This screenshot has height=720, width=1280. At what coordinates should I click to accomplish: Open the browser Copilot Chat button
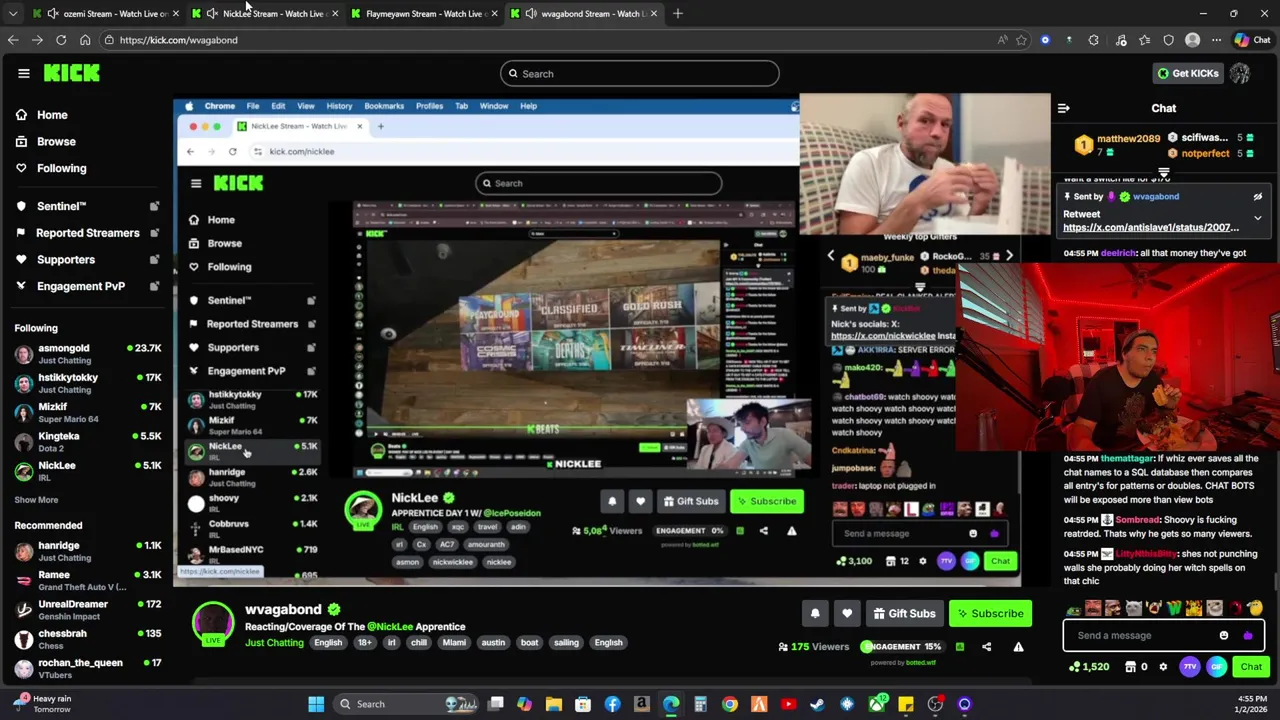pyautogui.click(x=1254, y=40)
